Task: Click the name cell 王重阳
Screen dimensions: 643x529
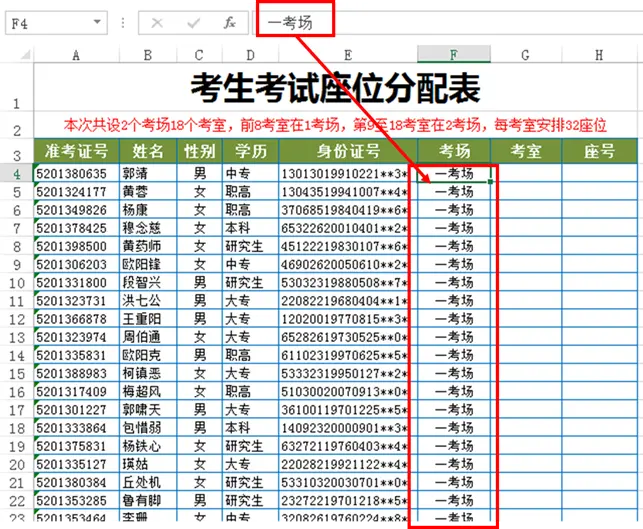Action: (x=148, y=319)
